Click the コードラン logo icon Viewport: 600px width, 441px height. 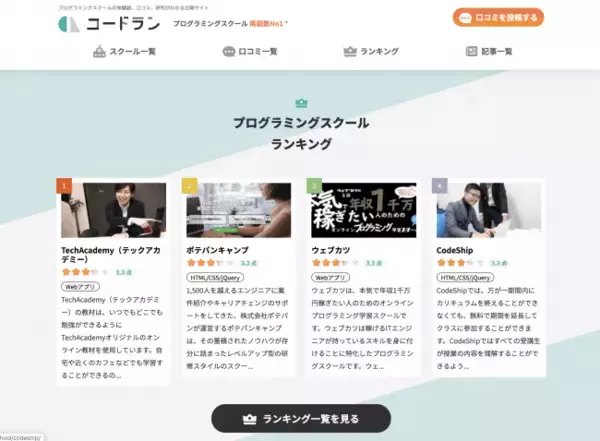(69, 24)
